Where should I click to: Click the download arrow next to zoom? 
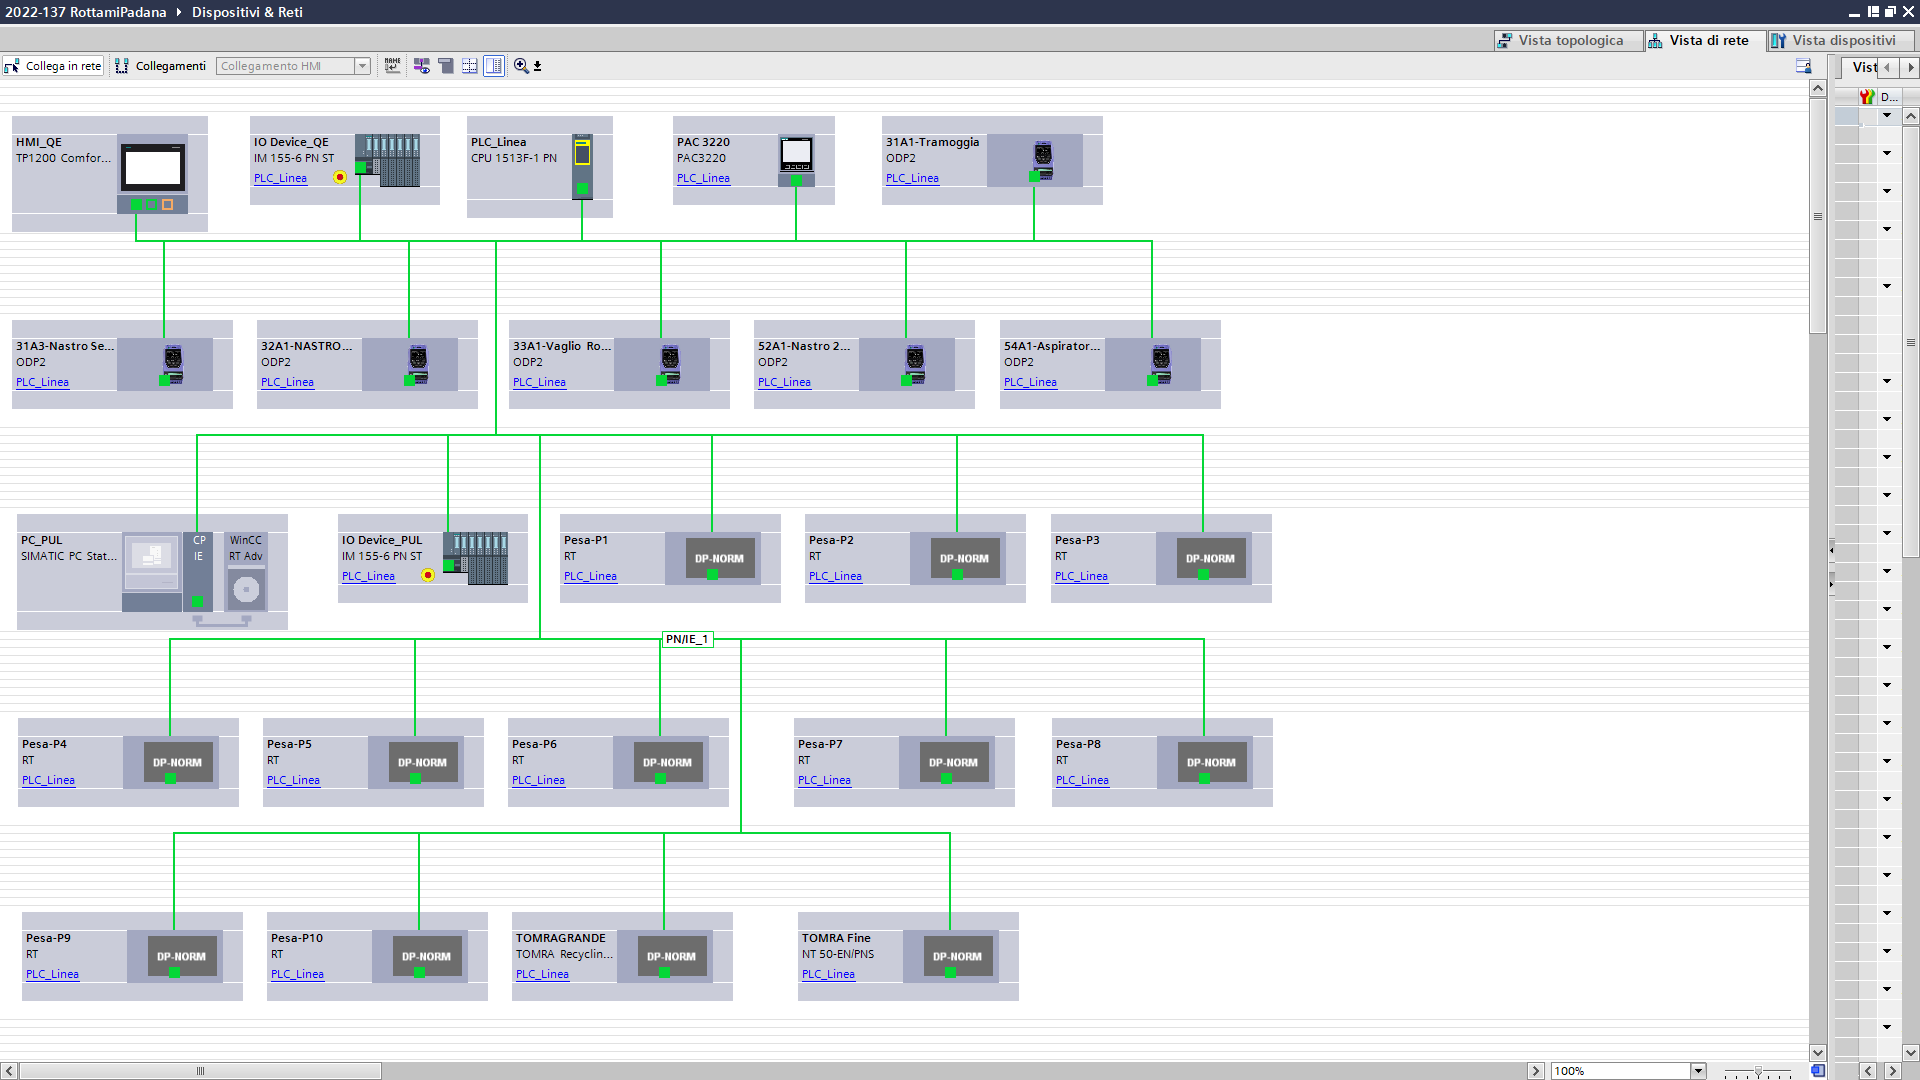pyautogui.click(x=538, y=66)
